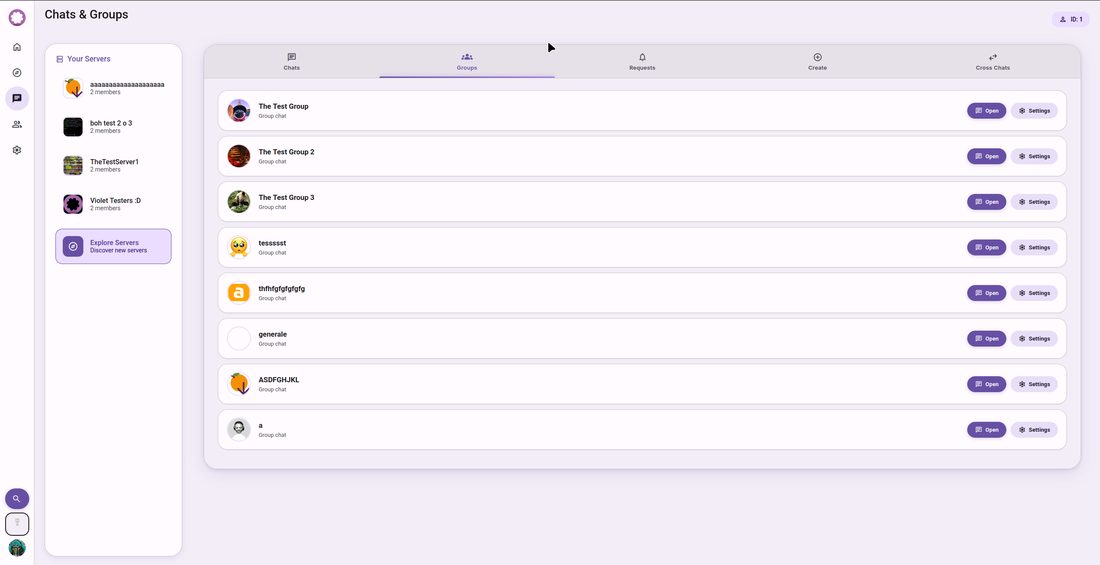Open settings for tessssst group

coord(1034,248)
